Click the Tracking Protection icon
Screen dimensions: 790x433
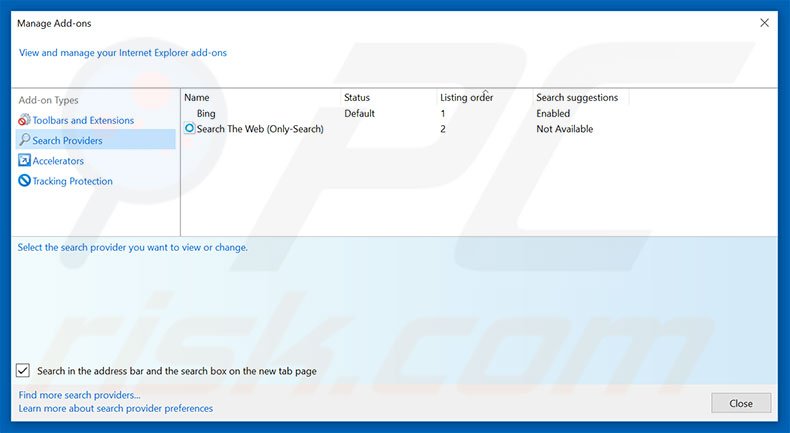tap(24, 180)
